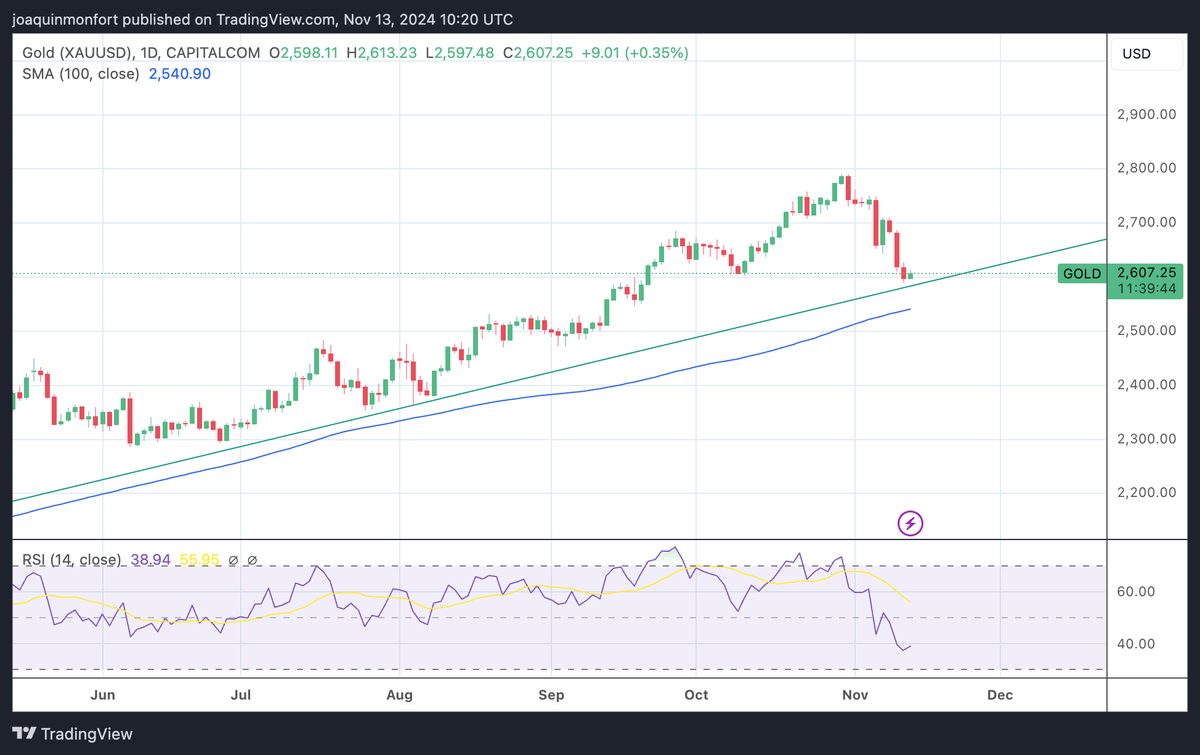Click the 11:39:44 countdown timer

1146,289
